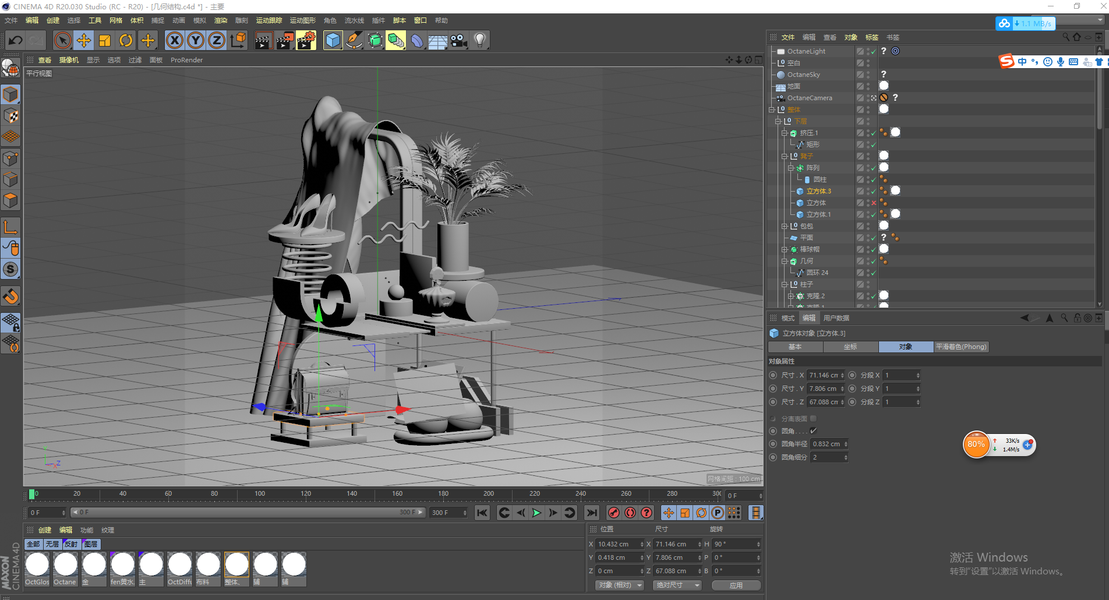Open Render Settings gear clapperboard icon

[306, 40]
